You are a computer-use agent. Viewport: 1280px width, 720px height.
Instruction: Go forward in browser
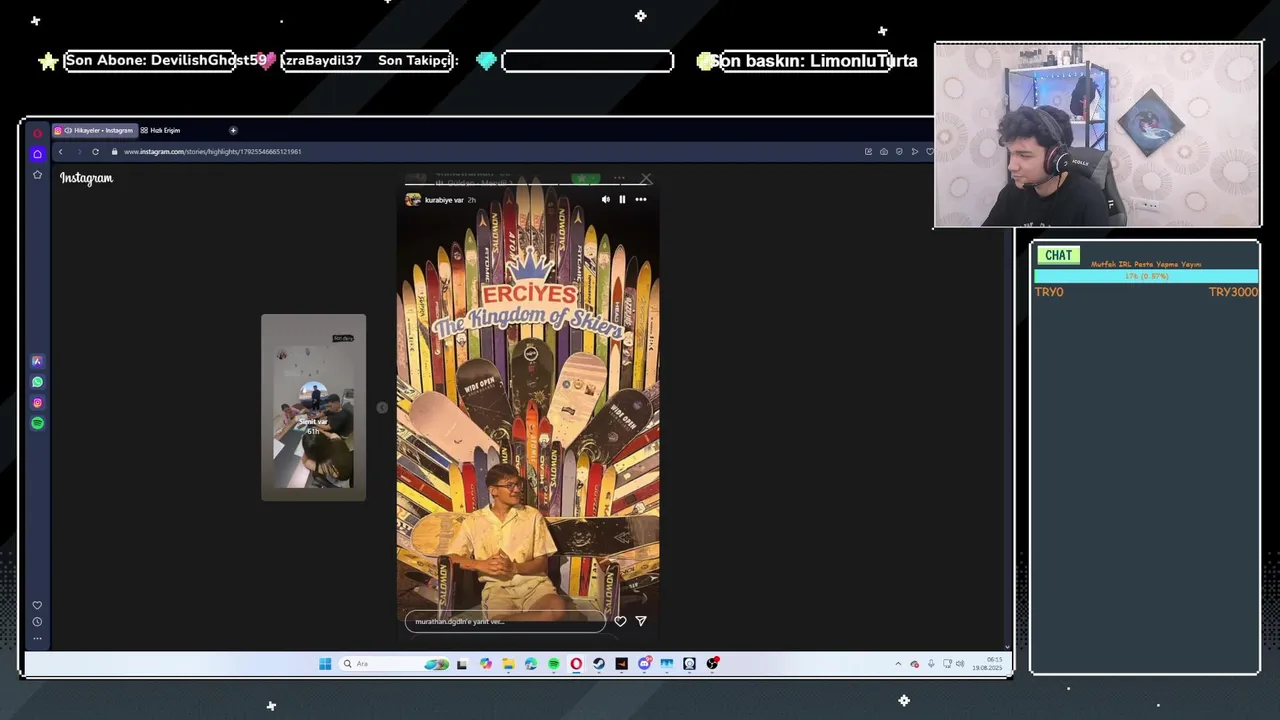coord(78,151)
